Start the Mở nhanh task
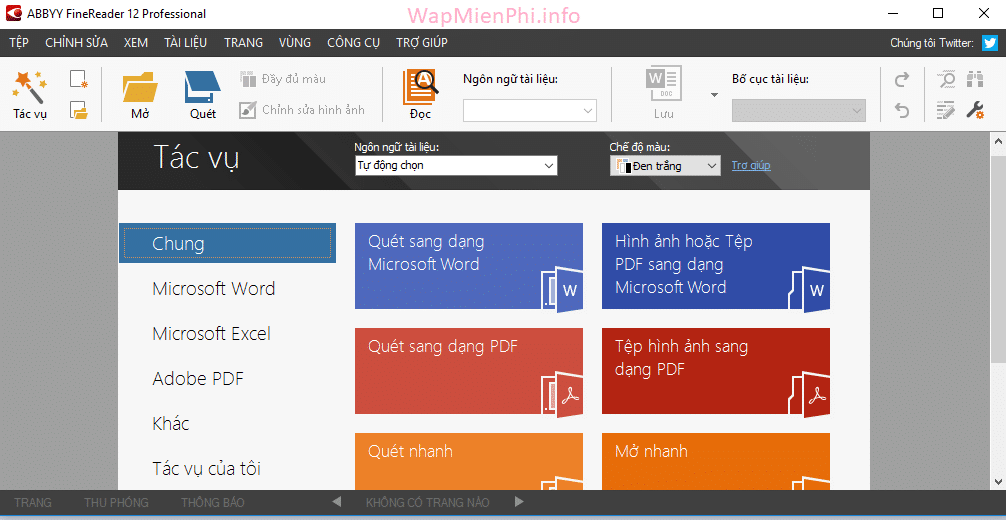The width and height of the screenshot is (1006, 520). click(716, 462)
